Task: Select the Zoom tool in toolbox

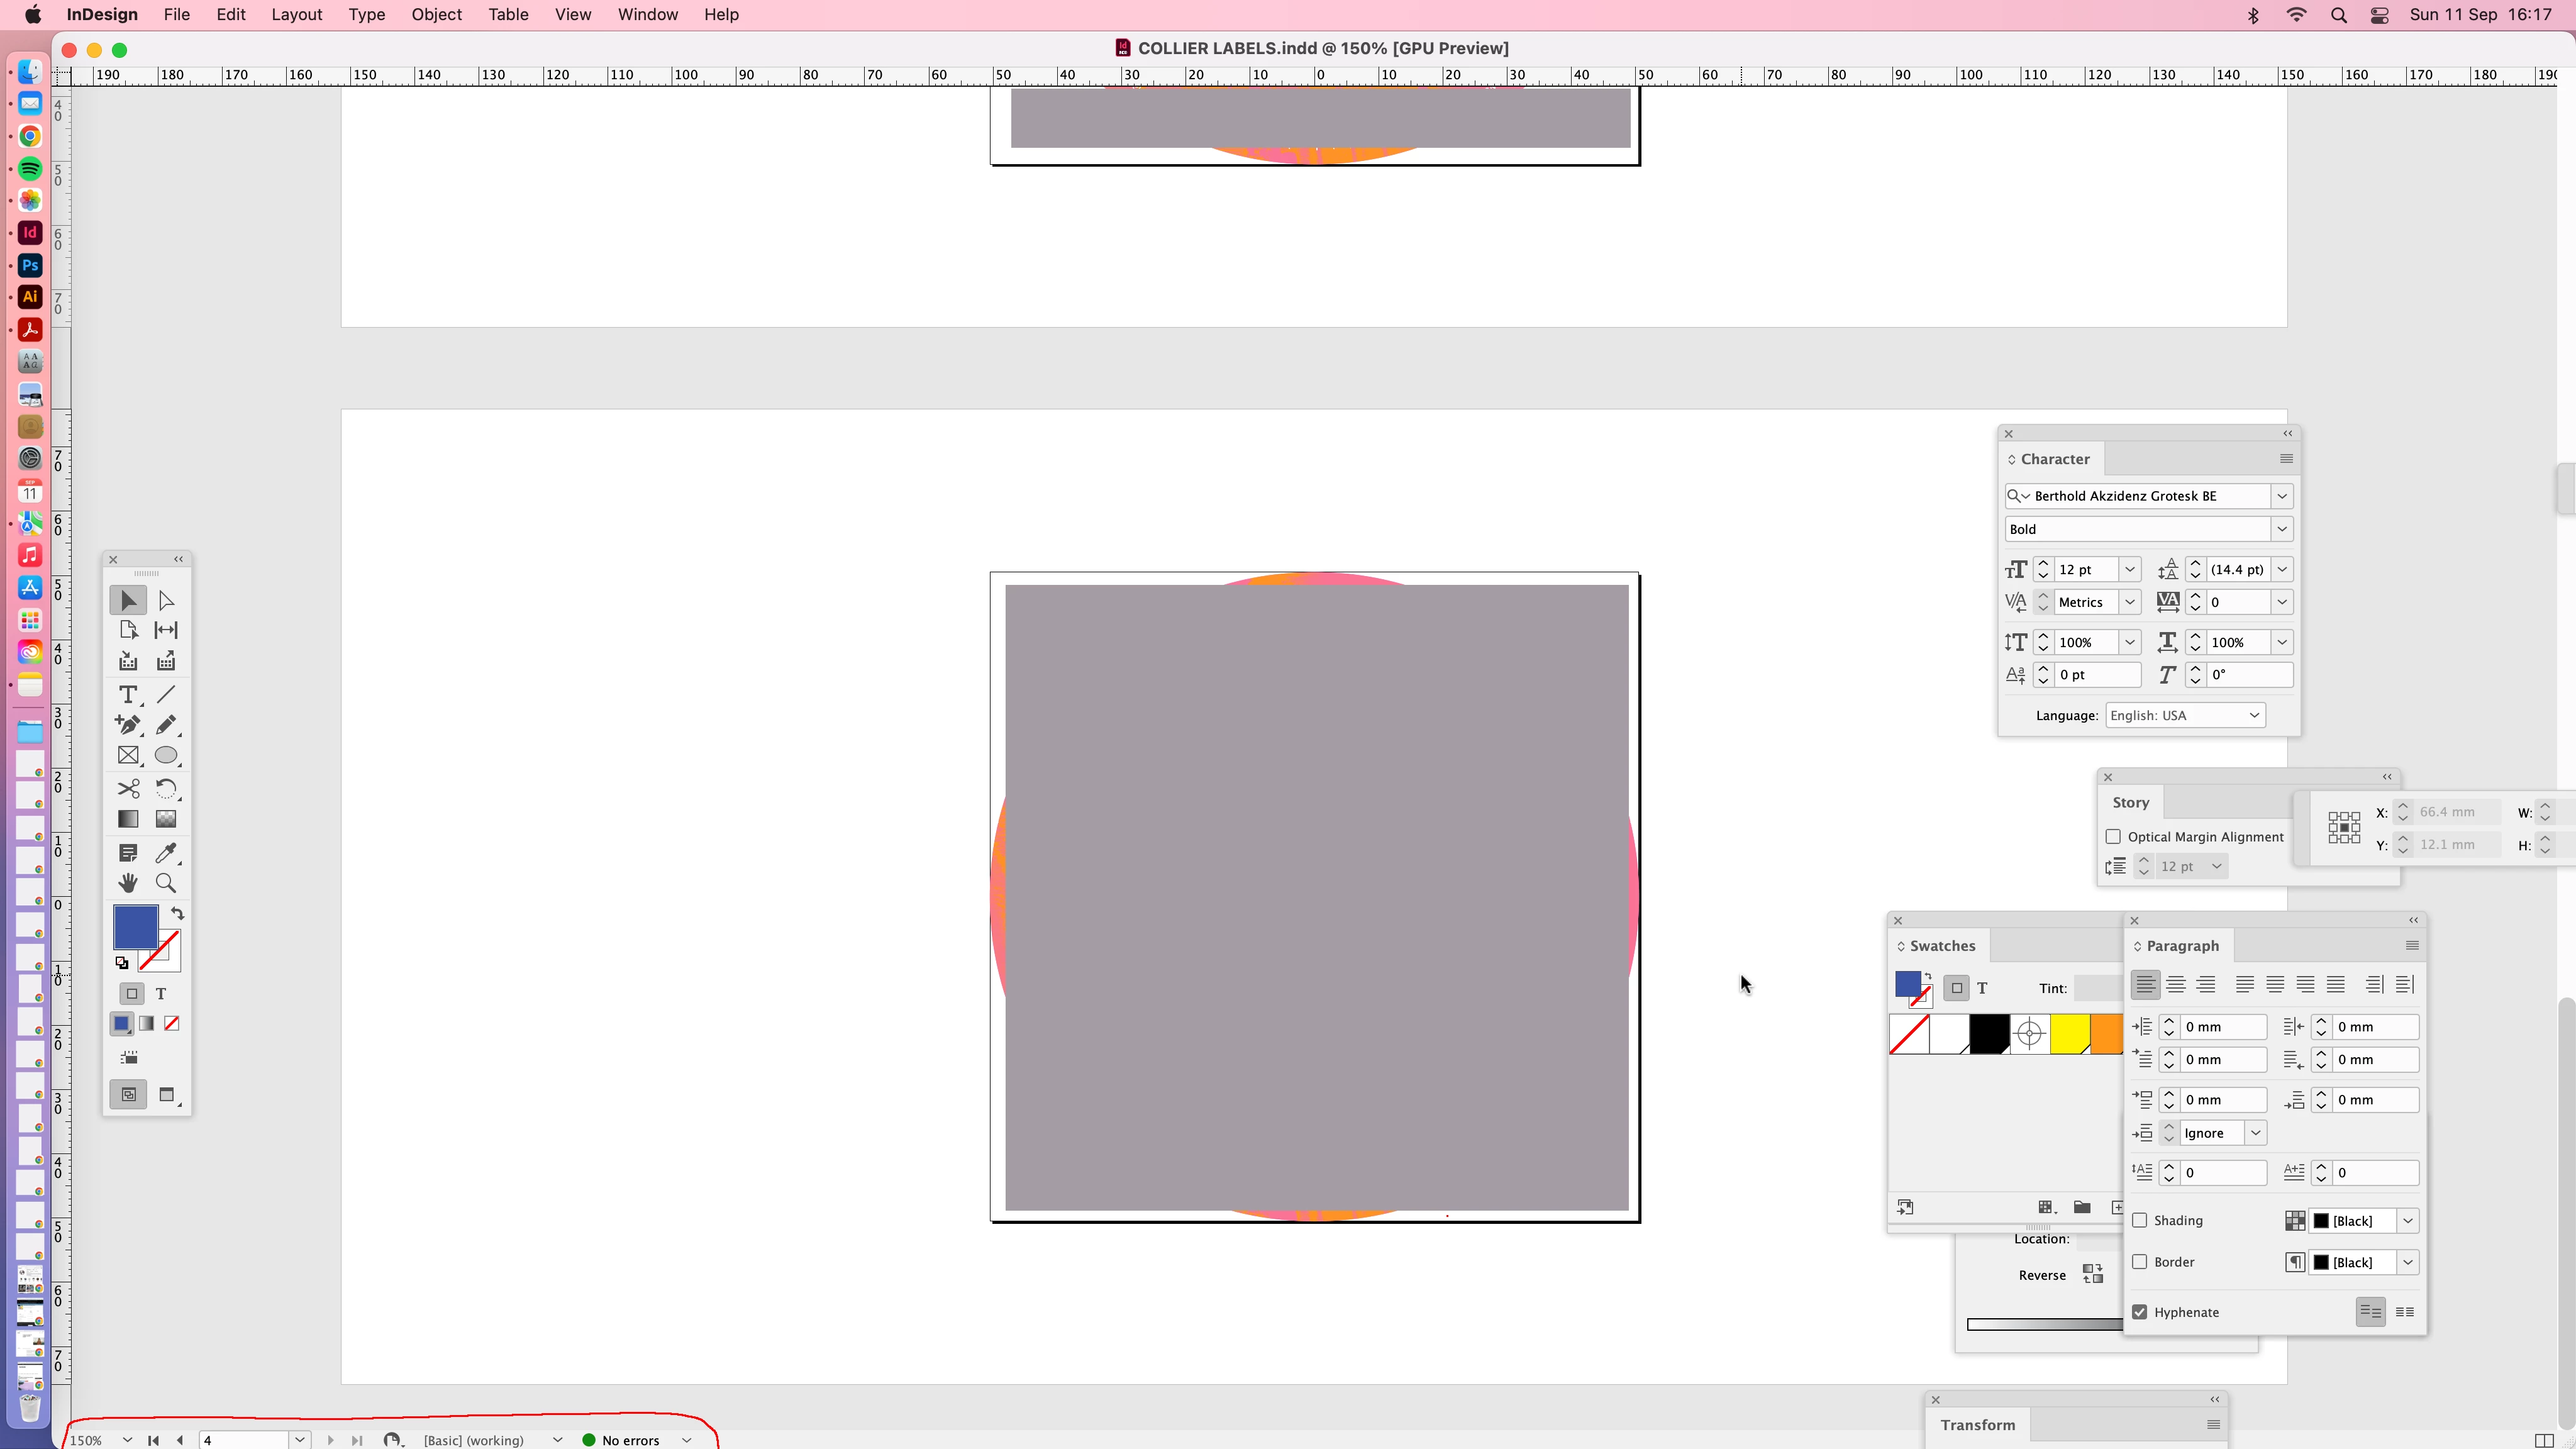Action: click(x=166, y=883)
